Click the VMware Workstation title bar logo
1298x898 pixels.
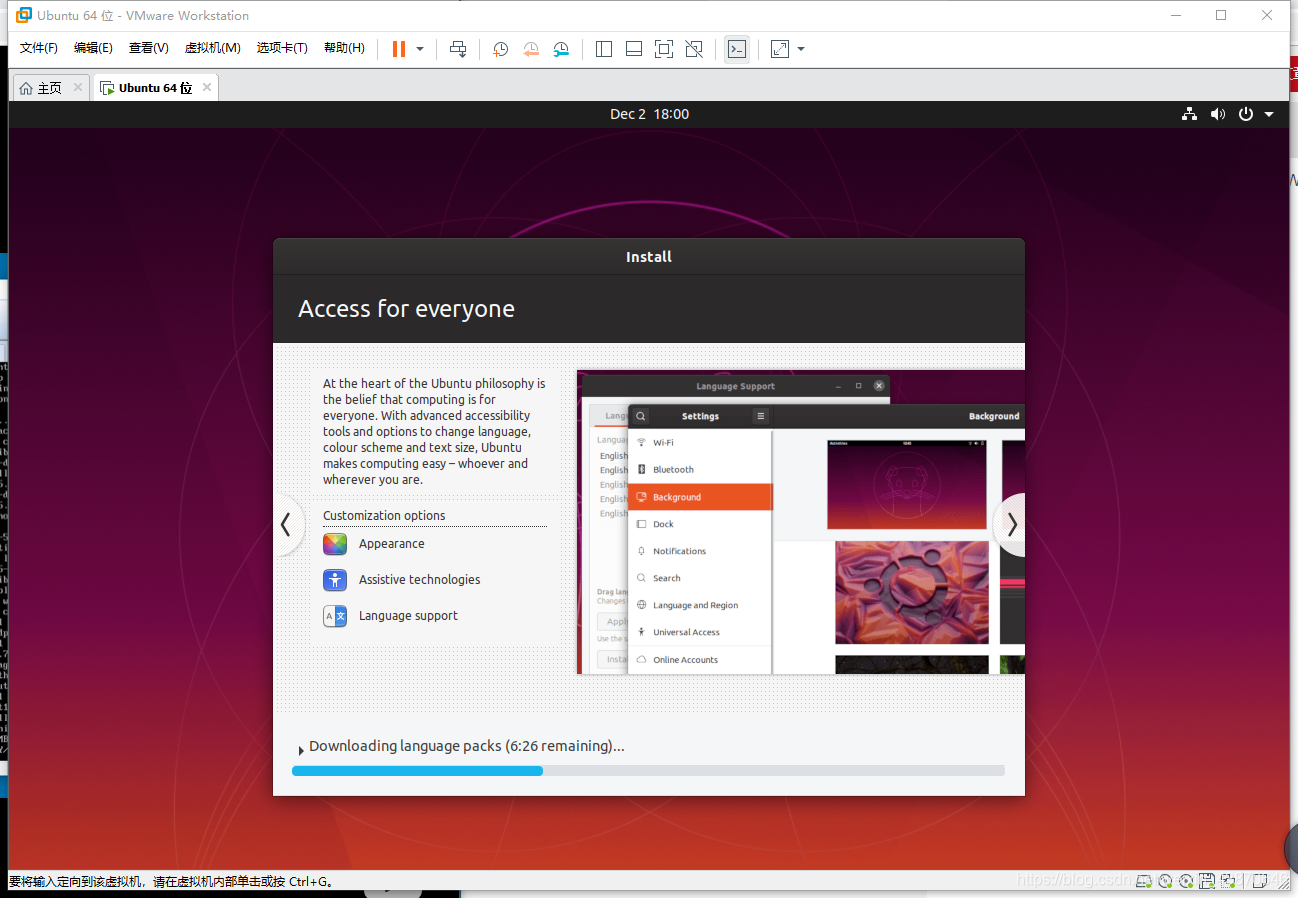[23, 15]
